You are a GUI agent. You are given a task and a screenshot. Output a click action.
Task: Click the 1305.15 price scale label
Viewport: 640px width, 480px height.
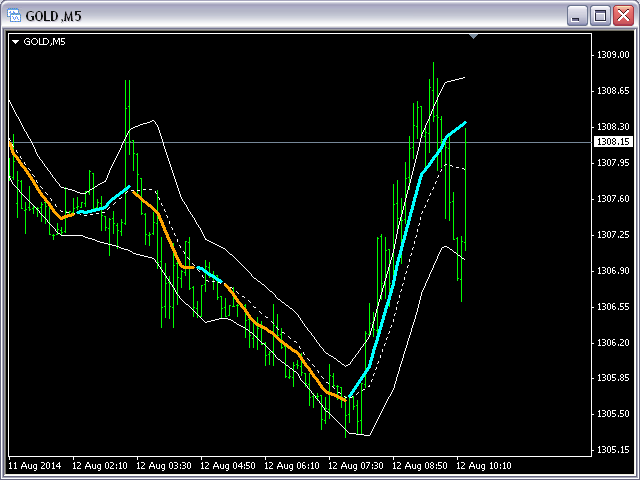[613, 450]
